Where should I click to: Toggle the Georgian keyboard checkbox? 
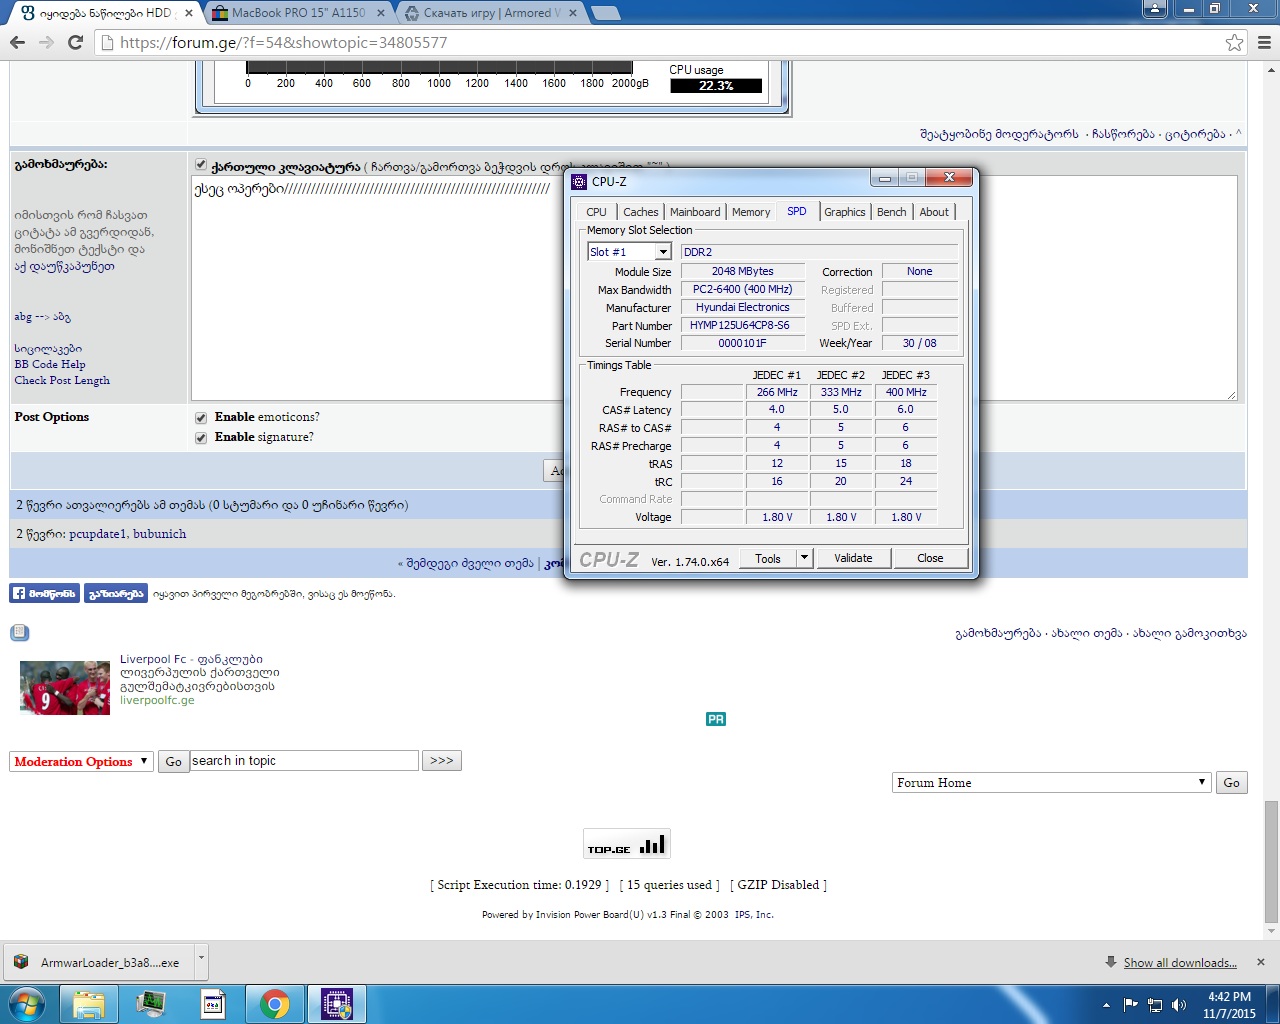coord(201,165)
